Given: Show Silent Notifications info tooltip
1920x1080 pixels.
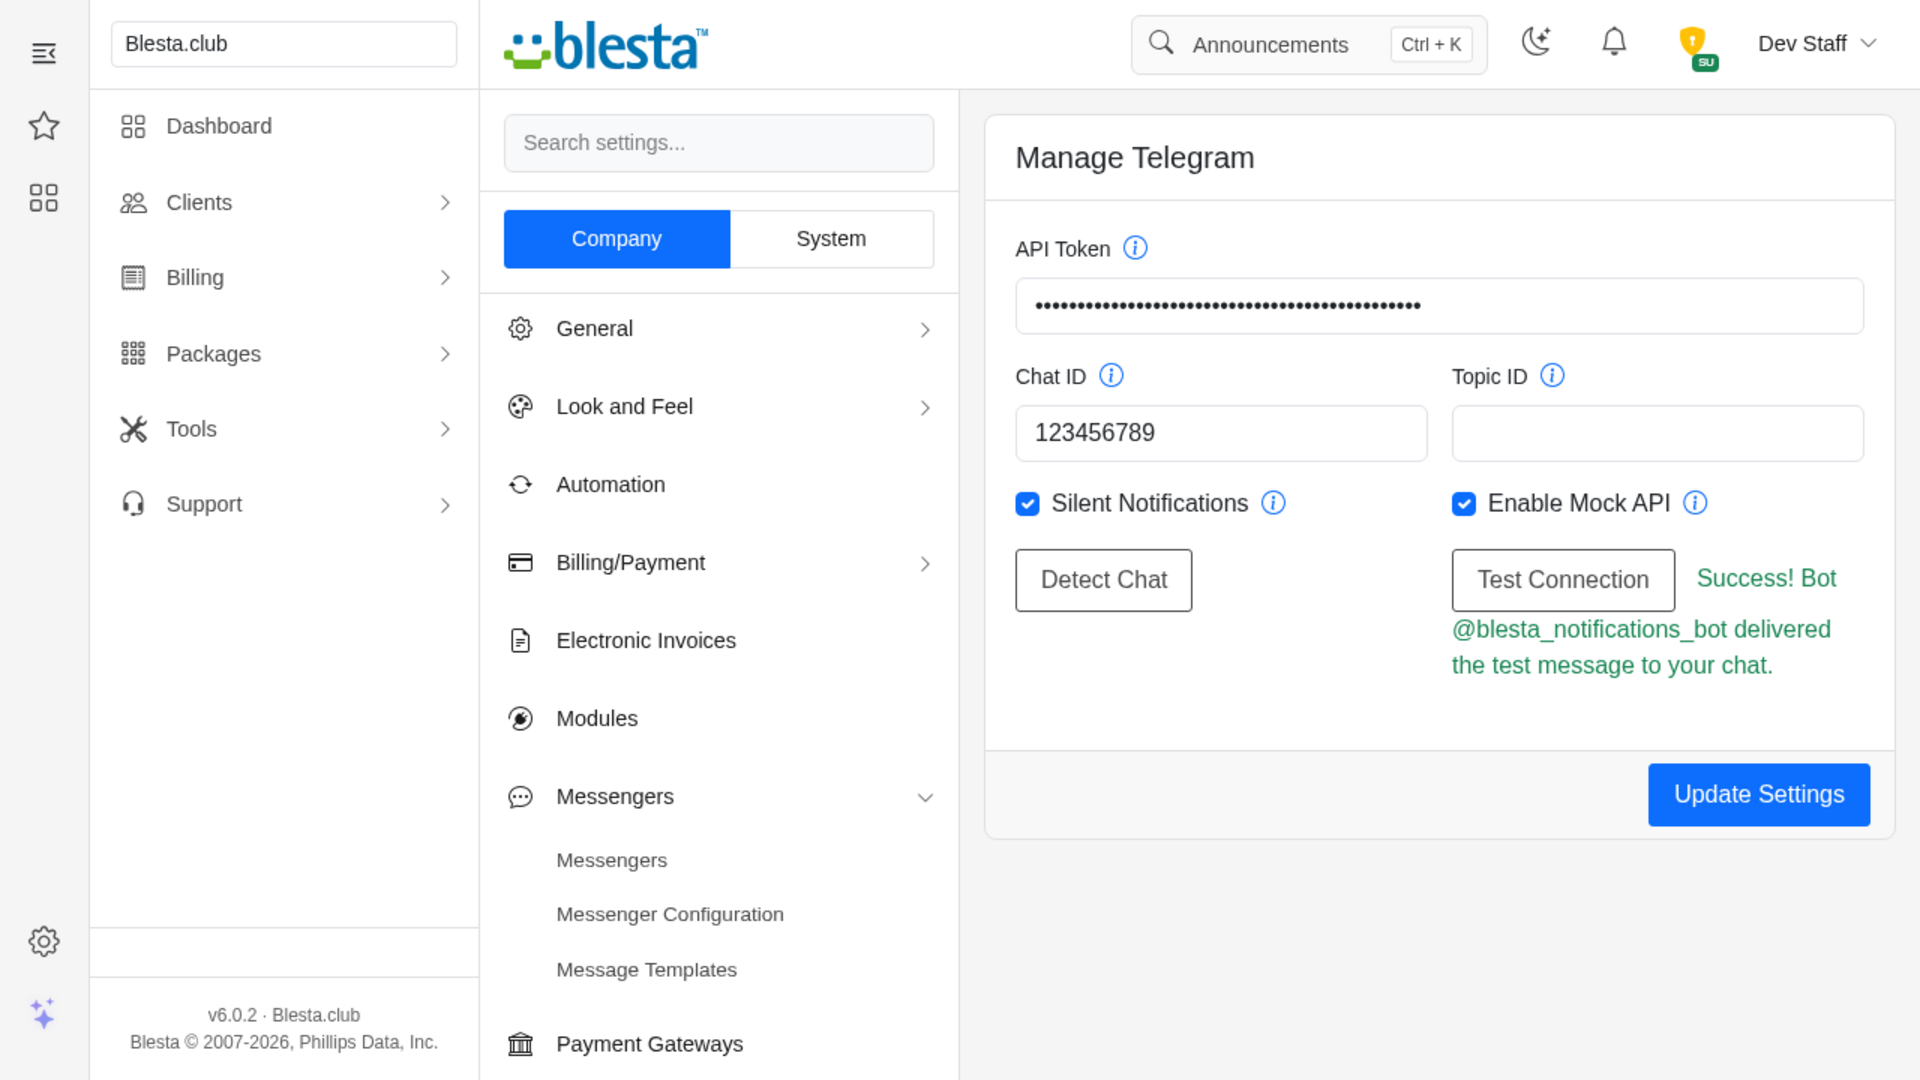Looking at the screenshot, I should 1273,503.
